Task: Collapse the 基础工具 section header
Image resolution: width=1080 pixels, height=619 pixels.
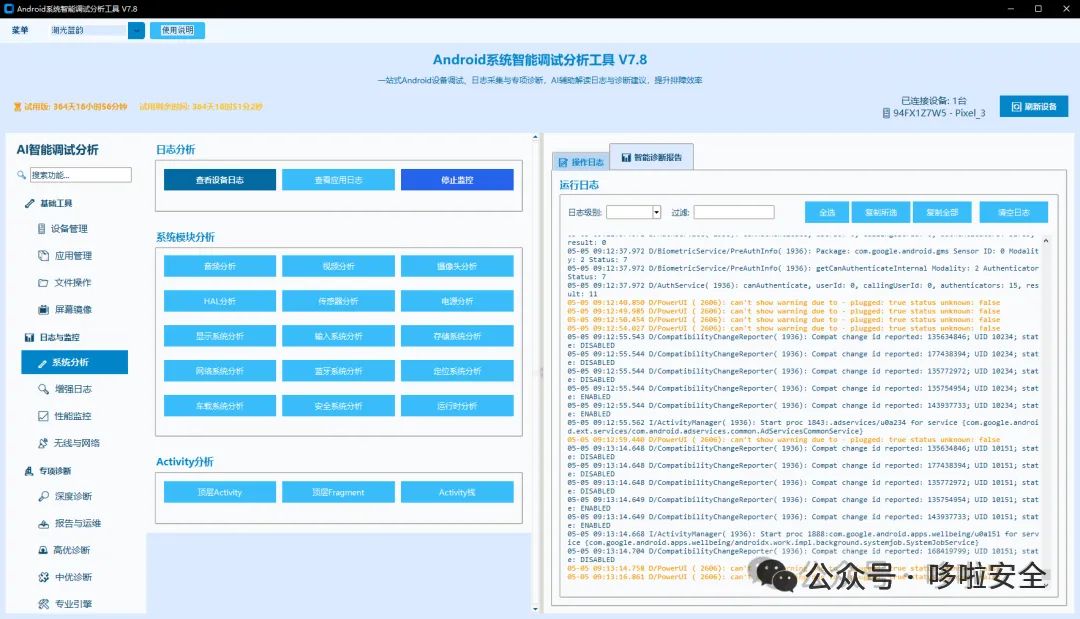Action: (48, 203)
